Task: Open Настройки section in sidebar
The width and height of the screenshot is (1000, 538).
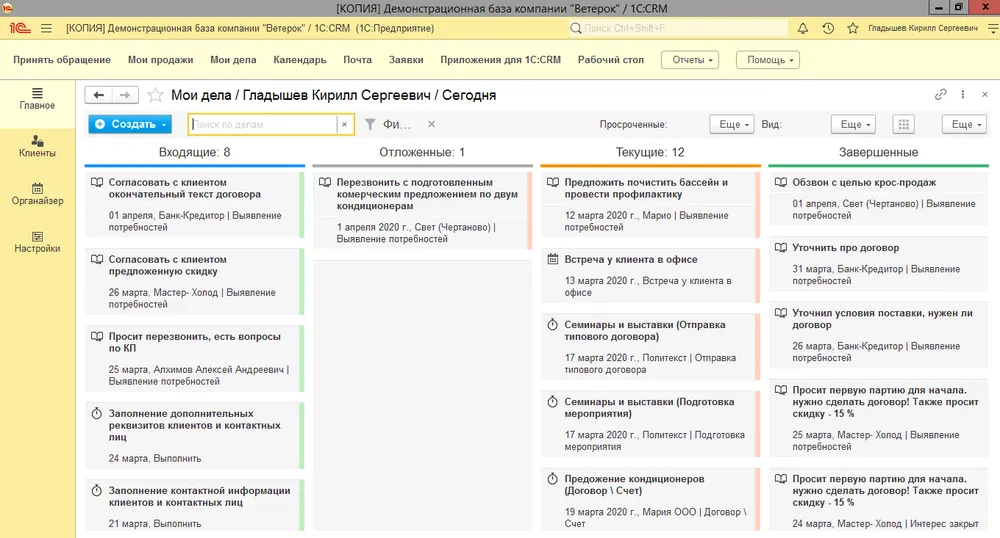Action: pos(37,242)
